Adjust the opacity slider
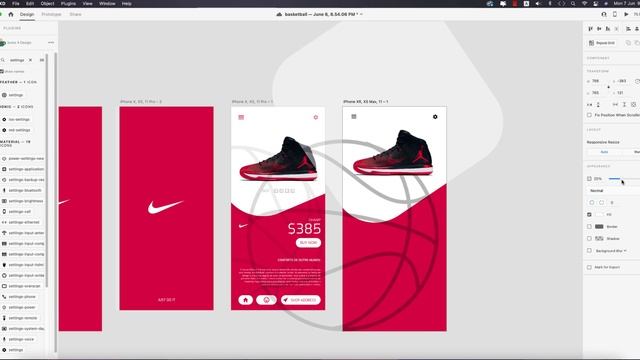This screenshot has width=640, height=360. point(624,179)
